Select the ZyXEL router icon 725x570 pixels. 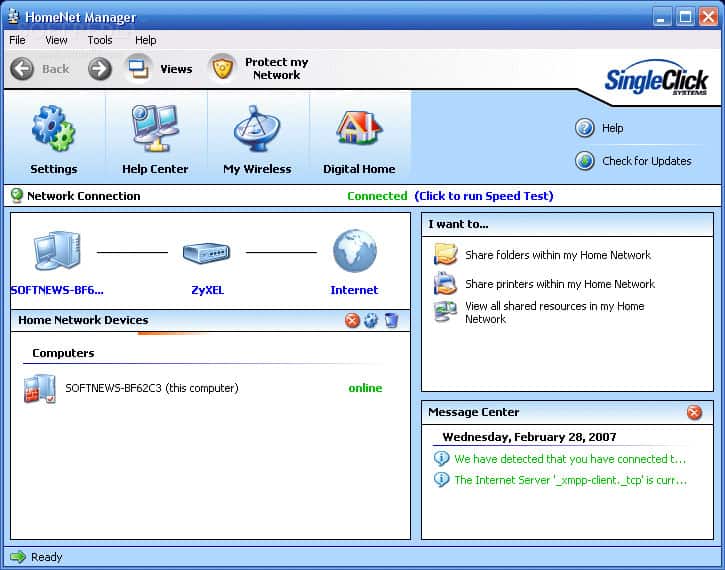(206, 252)
